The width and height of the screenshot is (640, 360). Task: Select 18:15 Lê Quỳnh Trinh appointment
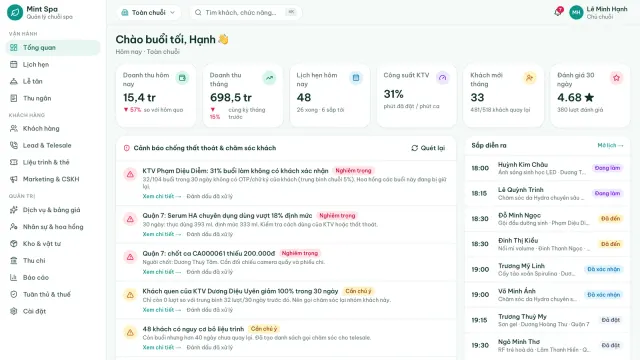tap(547, 193)
